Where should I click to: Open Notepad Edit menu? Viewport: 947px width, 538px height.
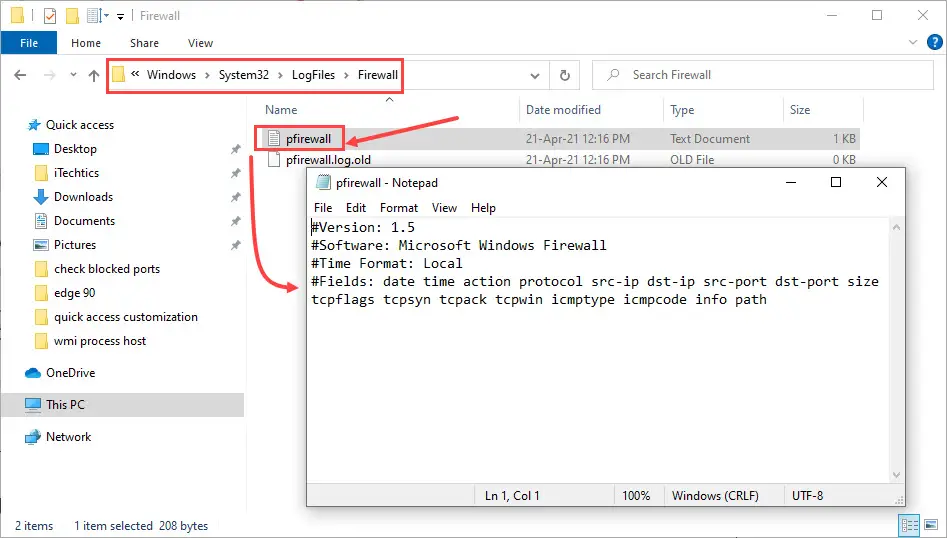356,208
